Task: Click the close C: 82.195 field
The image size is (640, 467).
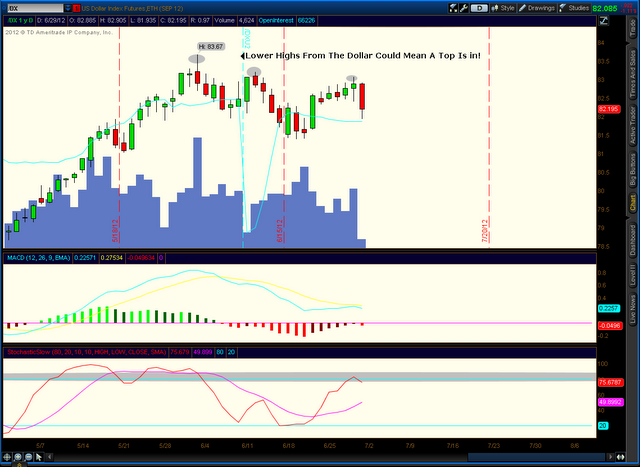Action: pyautogui.click(x=174, y=20)
